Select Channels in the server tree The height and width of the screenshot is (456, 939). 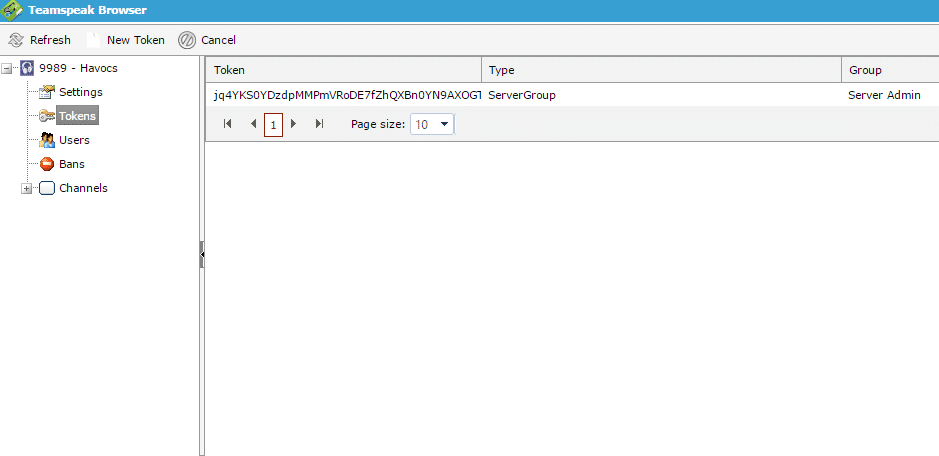point(83,188)
